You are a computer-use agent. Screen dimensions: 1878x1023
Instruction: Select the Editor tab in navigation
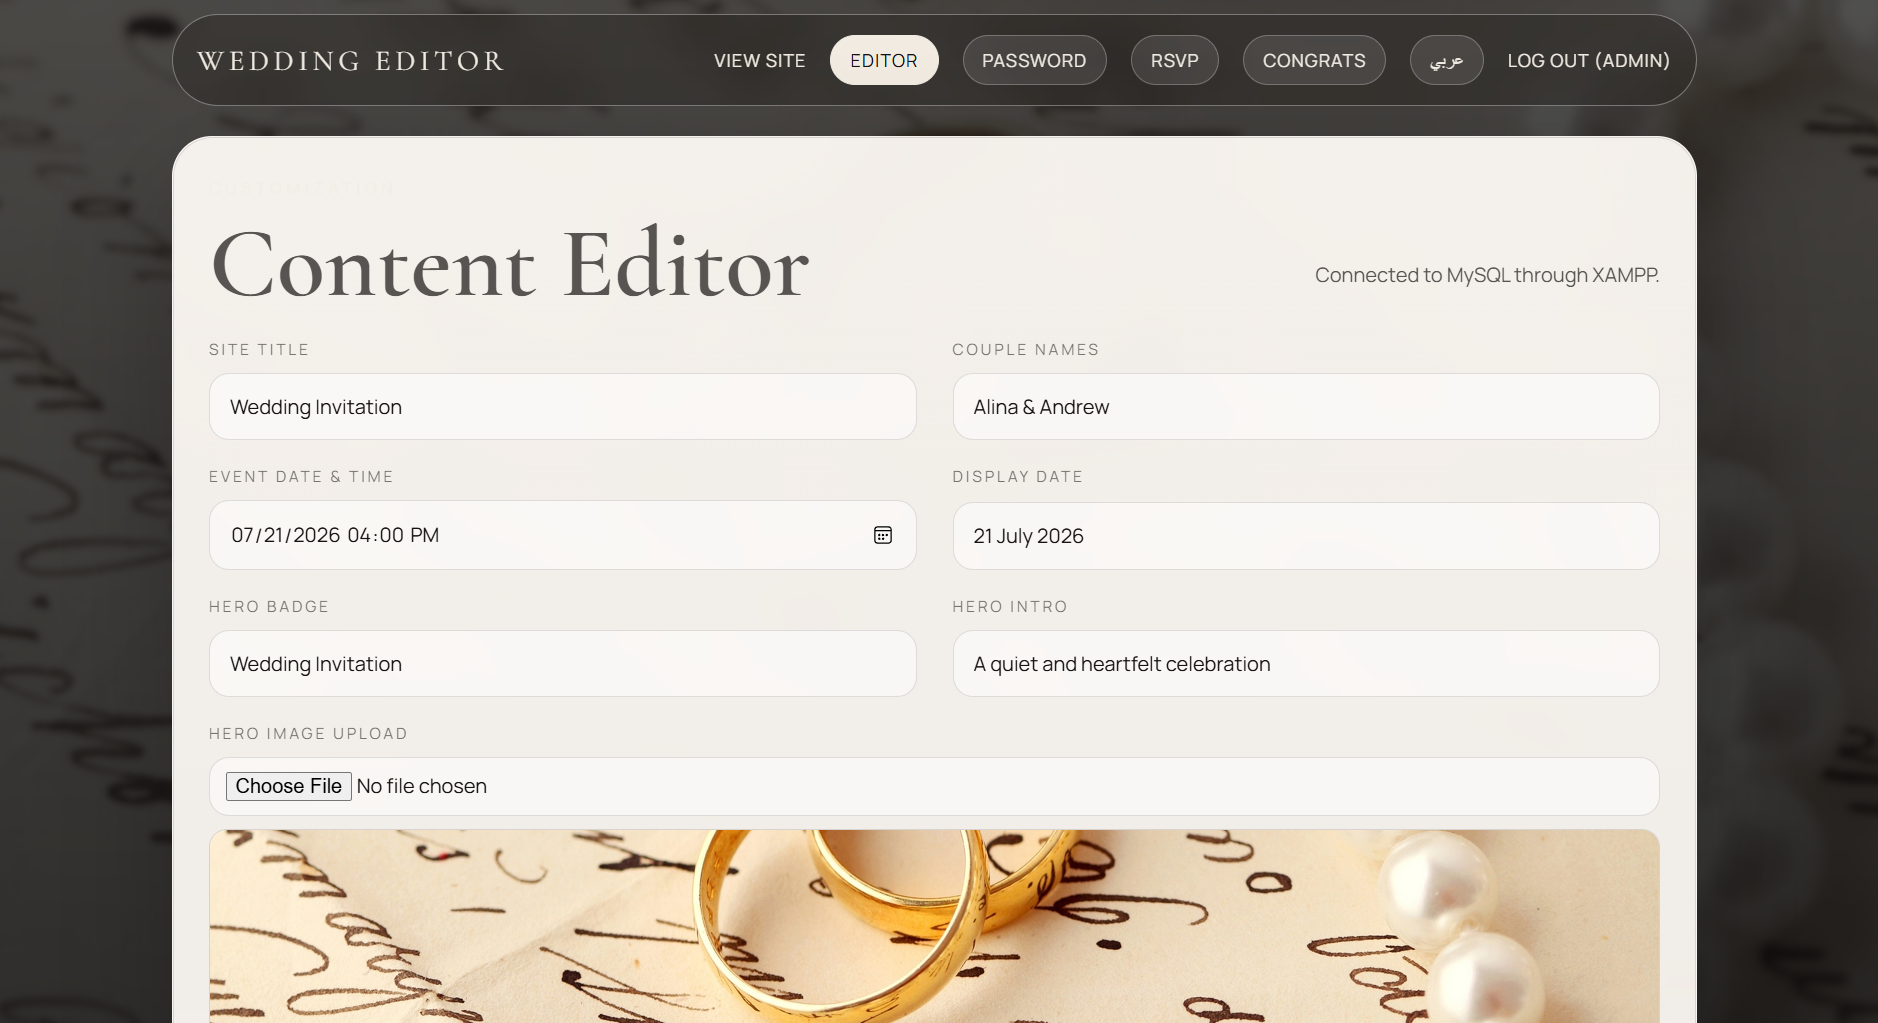point(883,61)
